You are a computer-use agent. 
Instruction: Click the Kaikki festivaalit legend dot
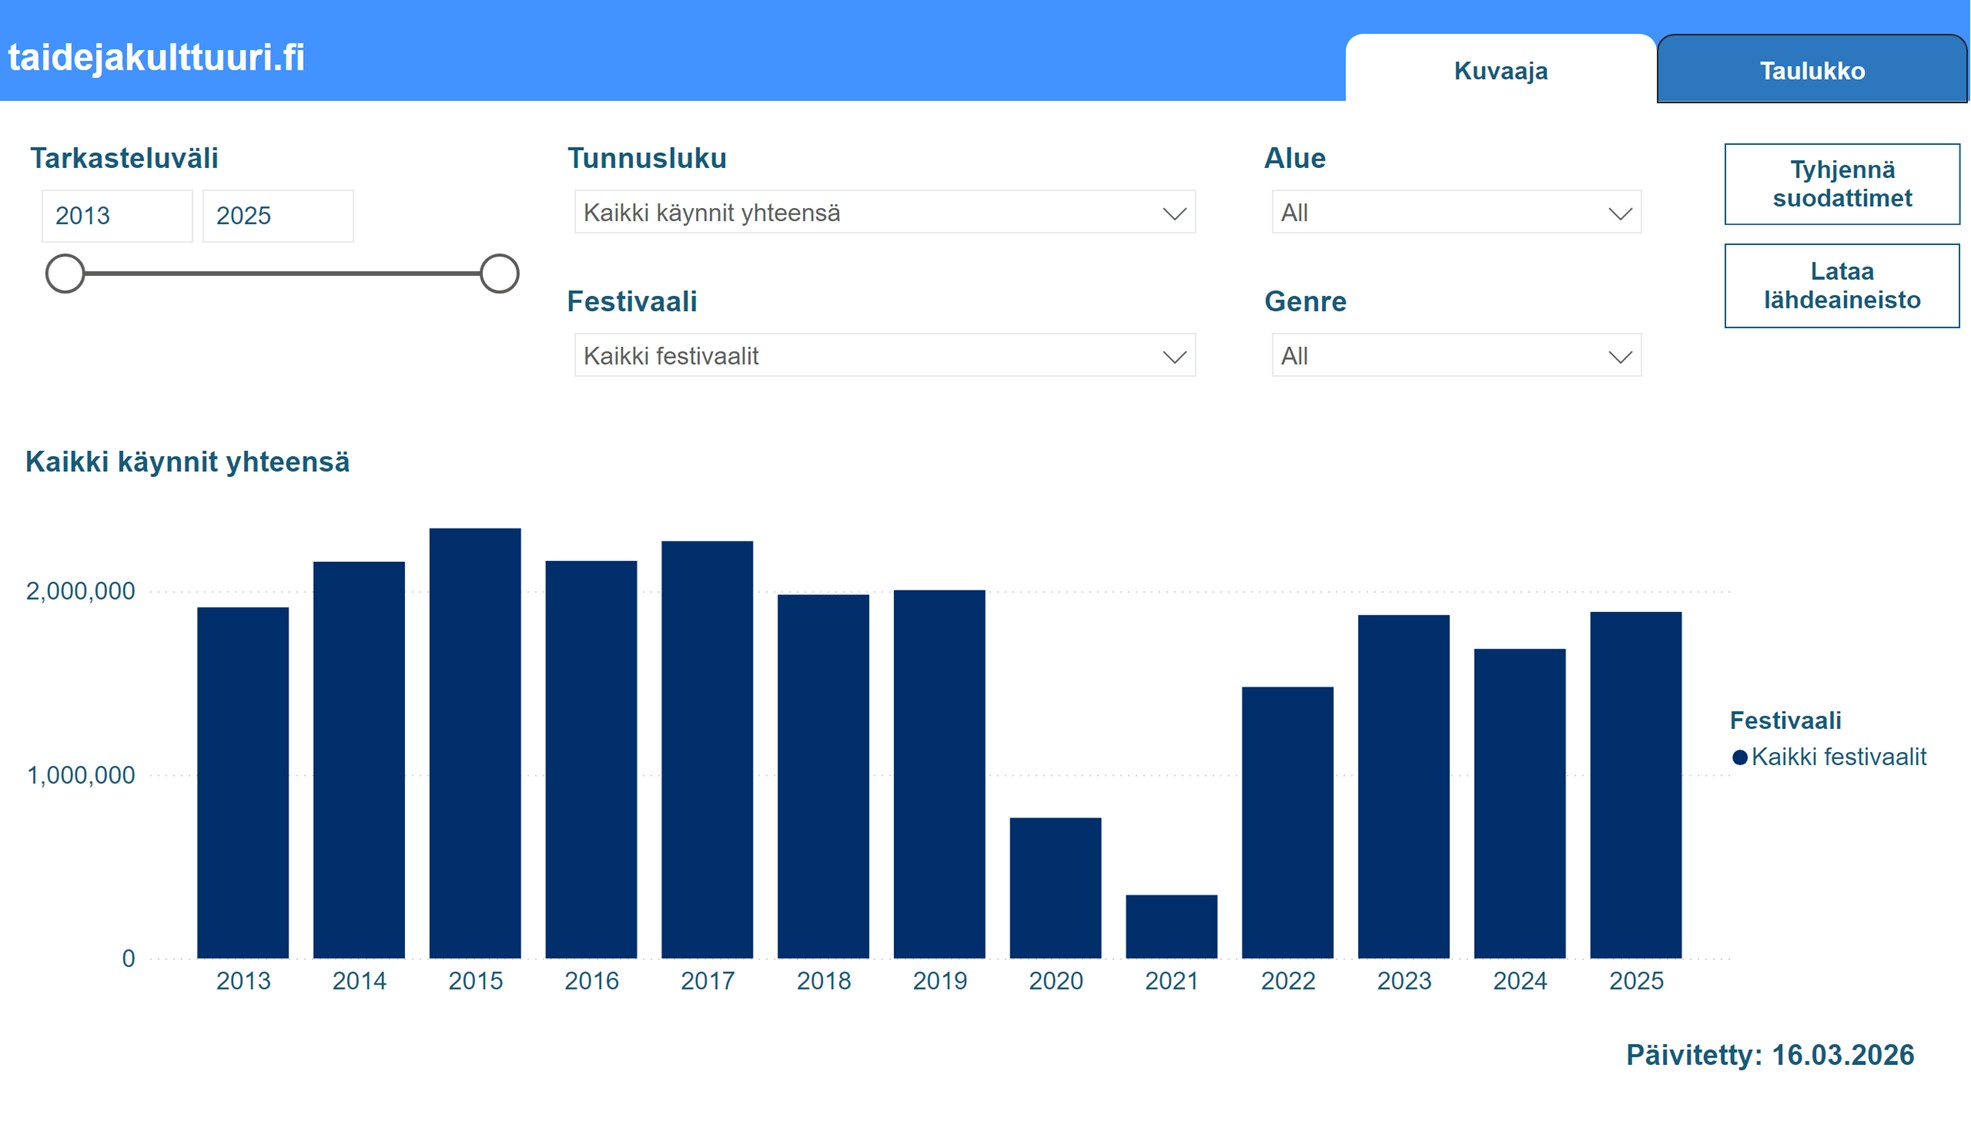(1740, 758)
